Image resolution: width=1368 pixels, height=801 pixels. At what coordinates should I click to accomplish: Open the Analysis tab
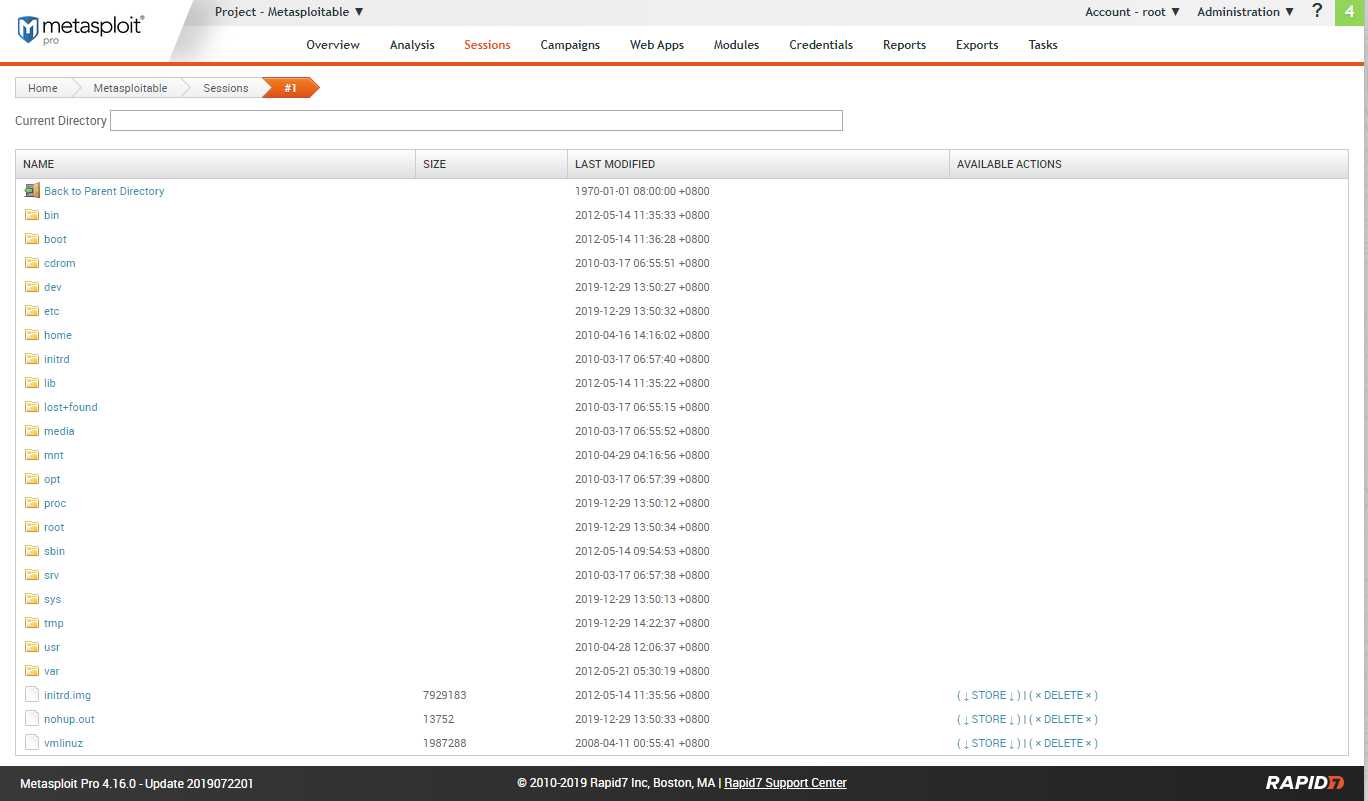click(x=412, y=45)
